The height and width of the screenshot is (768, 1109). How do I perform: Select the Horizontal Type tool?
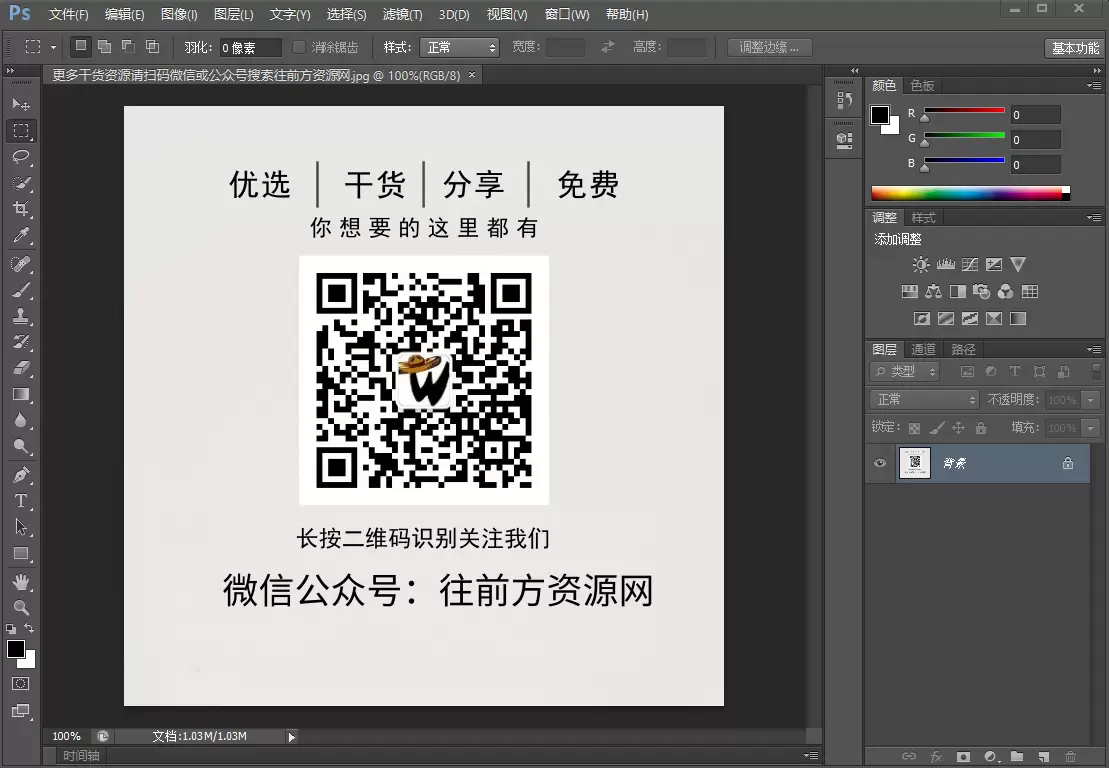pos(21,501)
